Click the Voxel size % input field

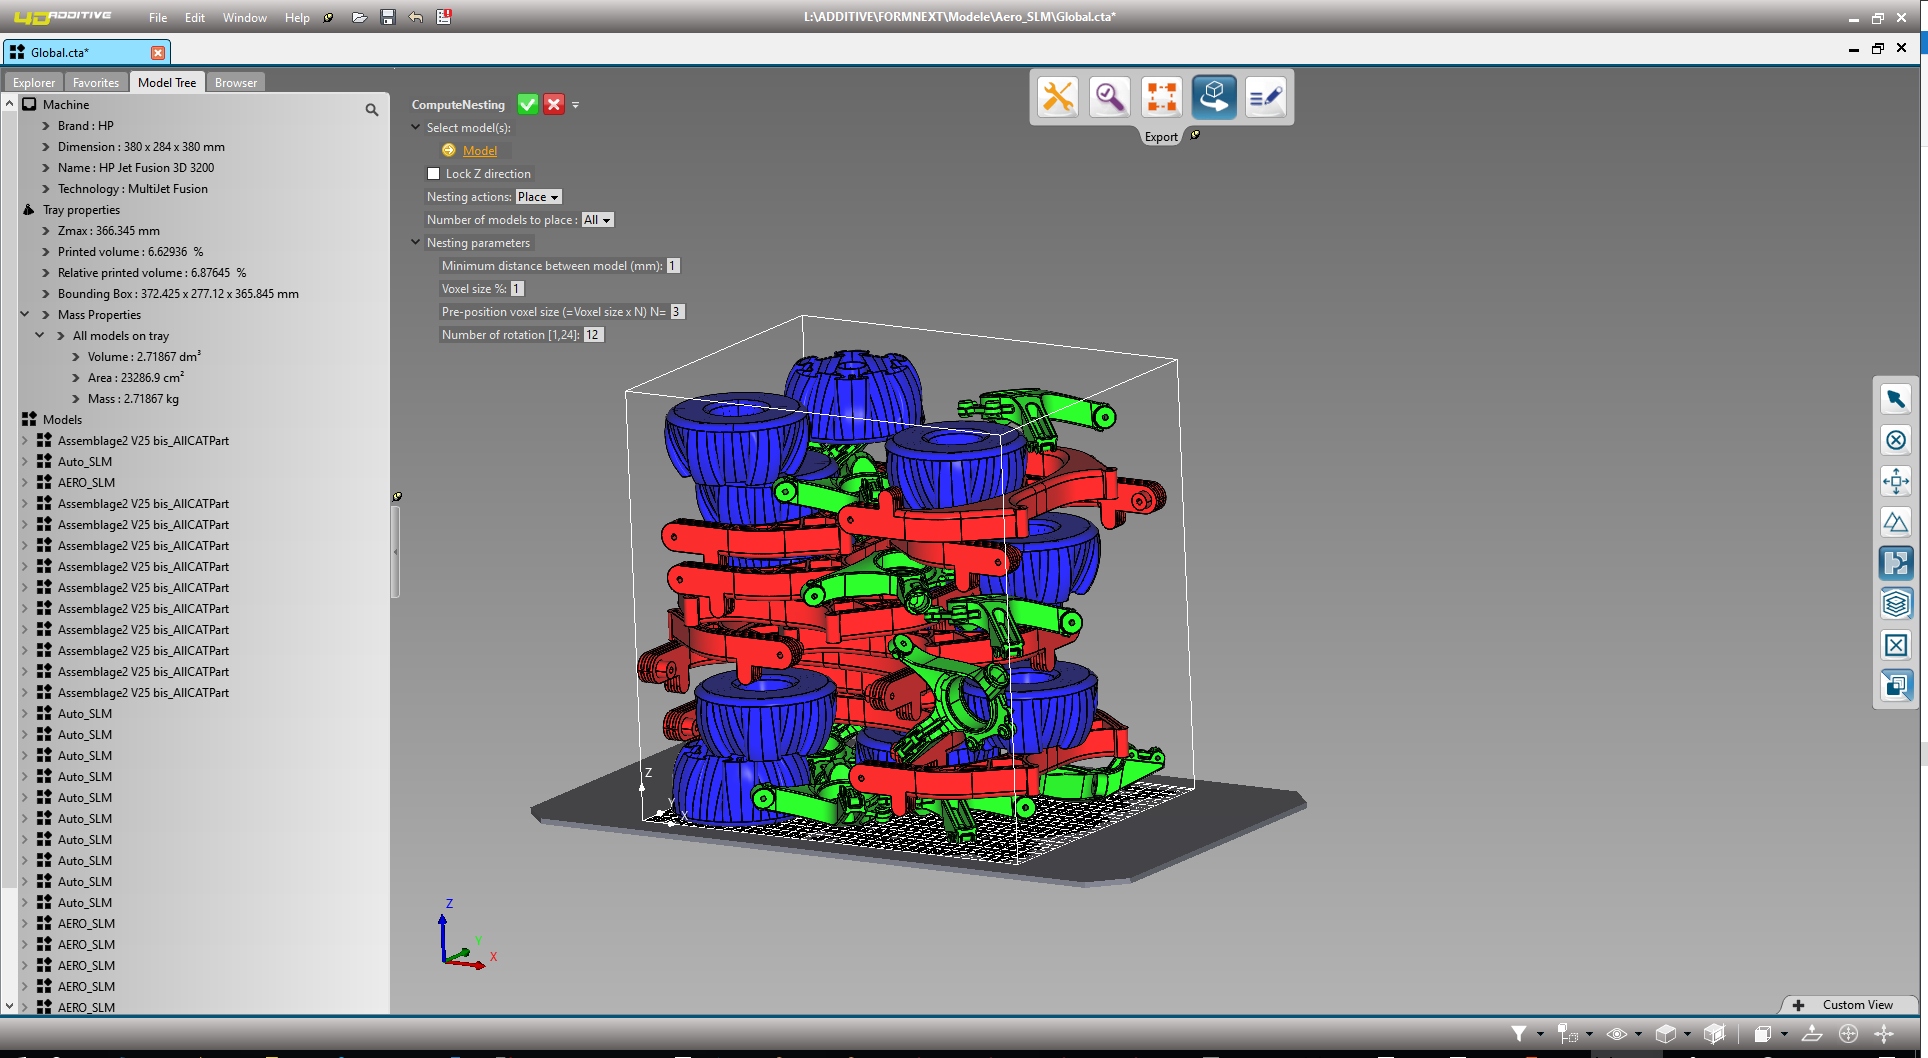coord(516,288)
